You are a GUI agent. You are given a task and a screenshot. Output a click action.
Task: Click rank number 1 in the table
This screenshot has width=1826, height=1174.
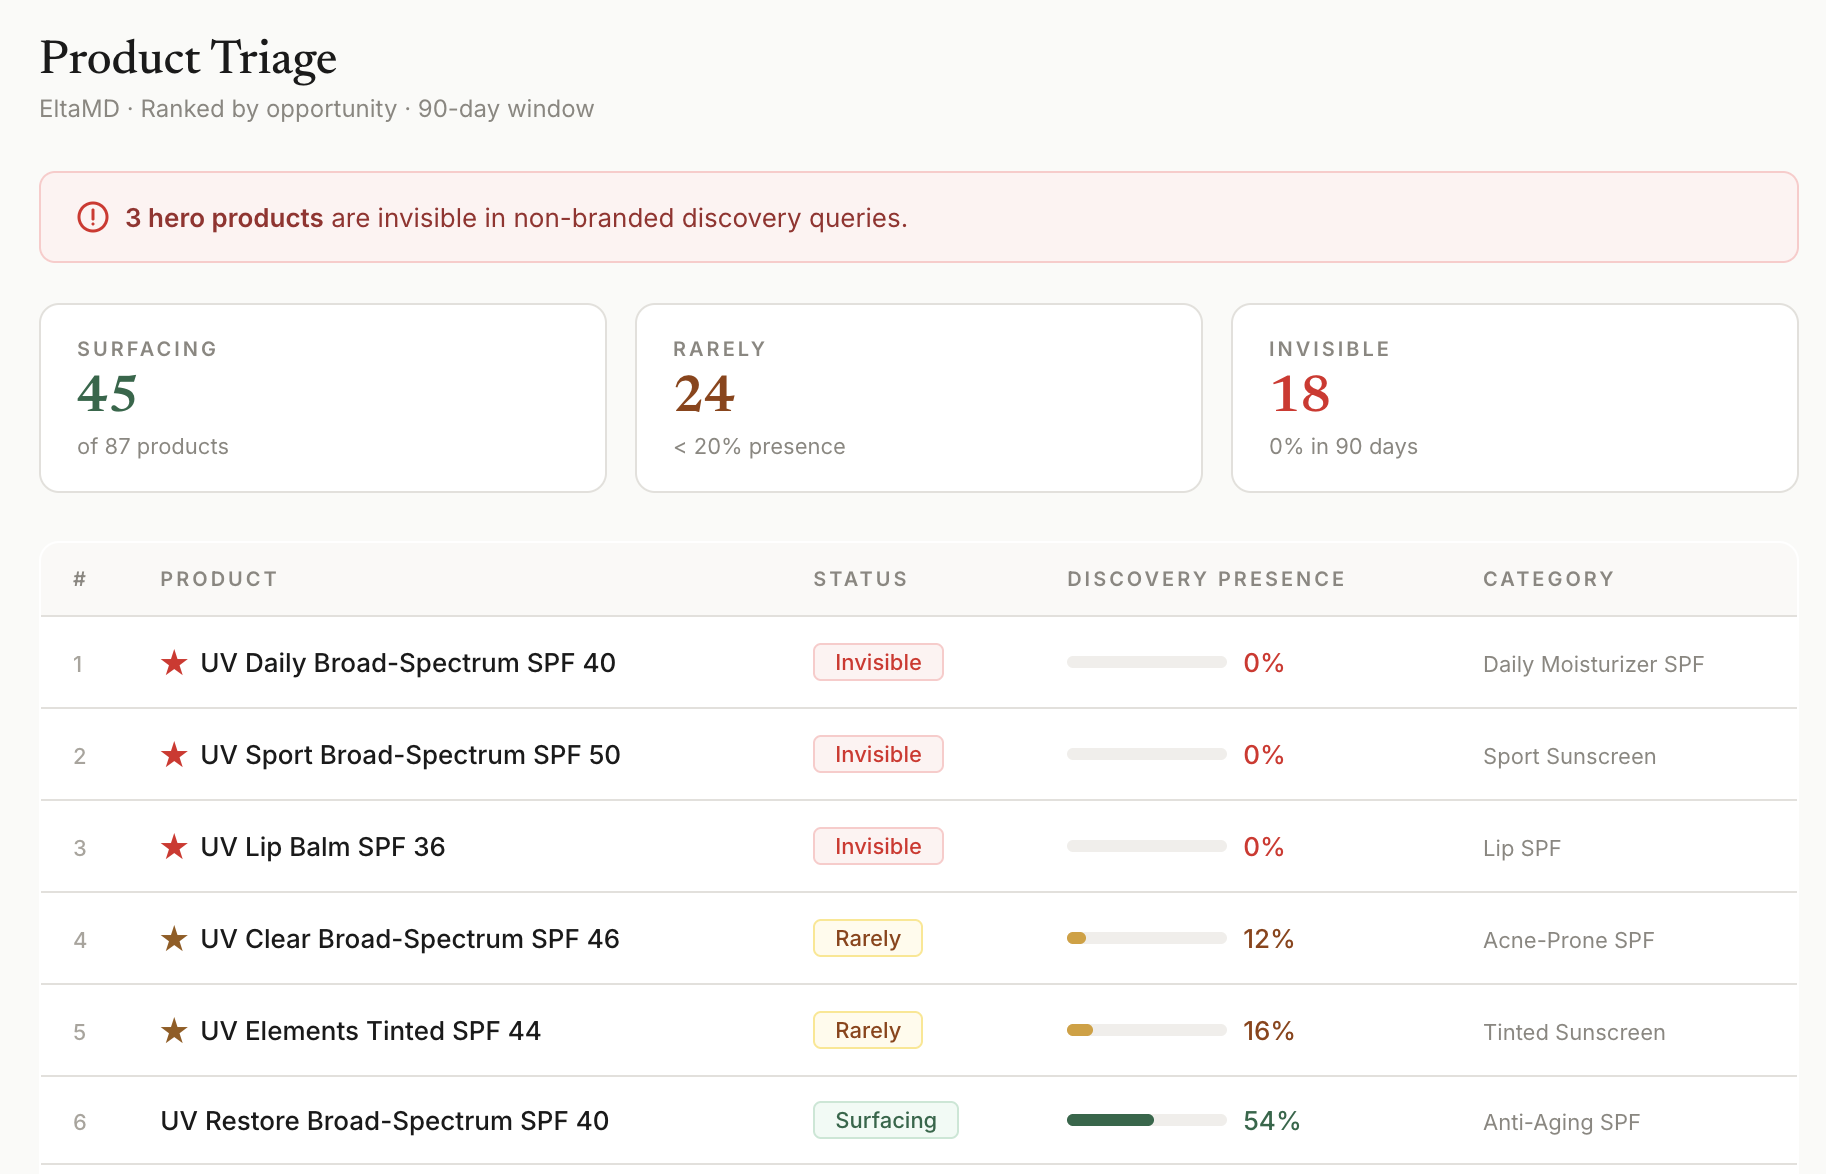(78, 664)
